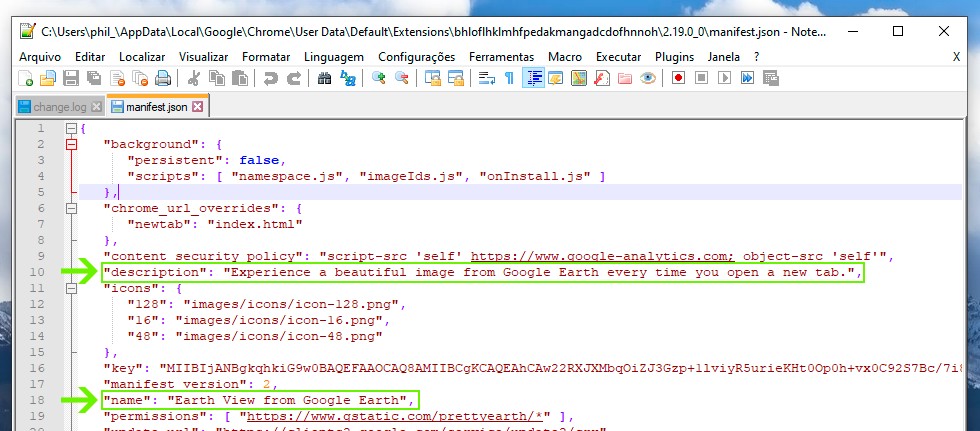Screen dimensions: 980x431
Task: Collapse the "icons" block fold marker
Action: [71, 288]
